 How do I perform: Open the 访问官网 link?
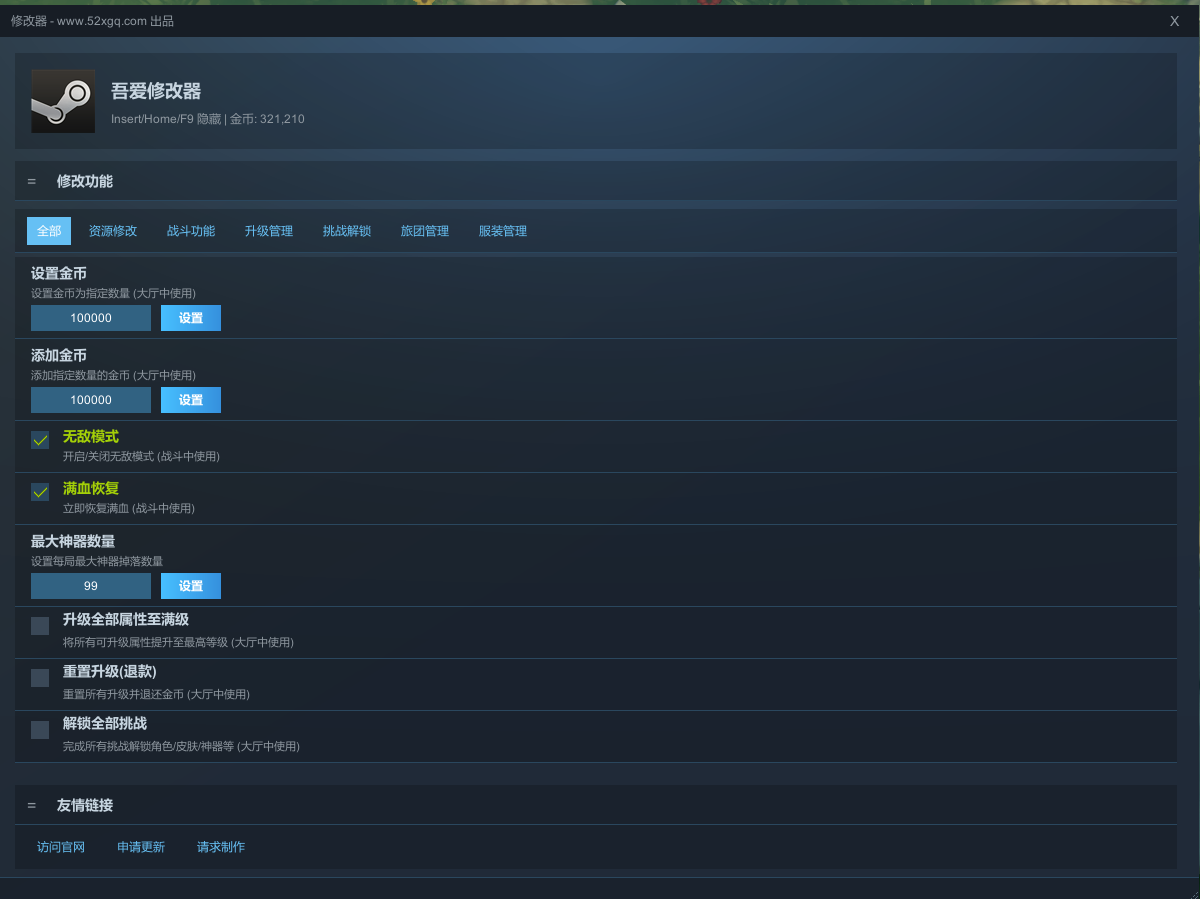(61, 847)
